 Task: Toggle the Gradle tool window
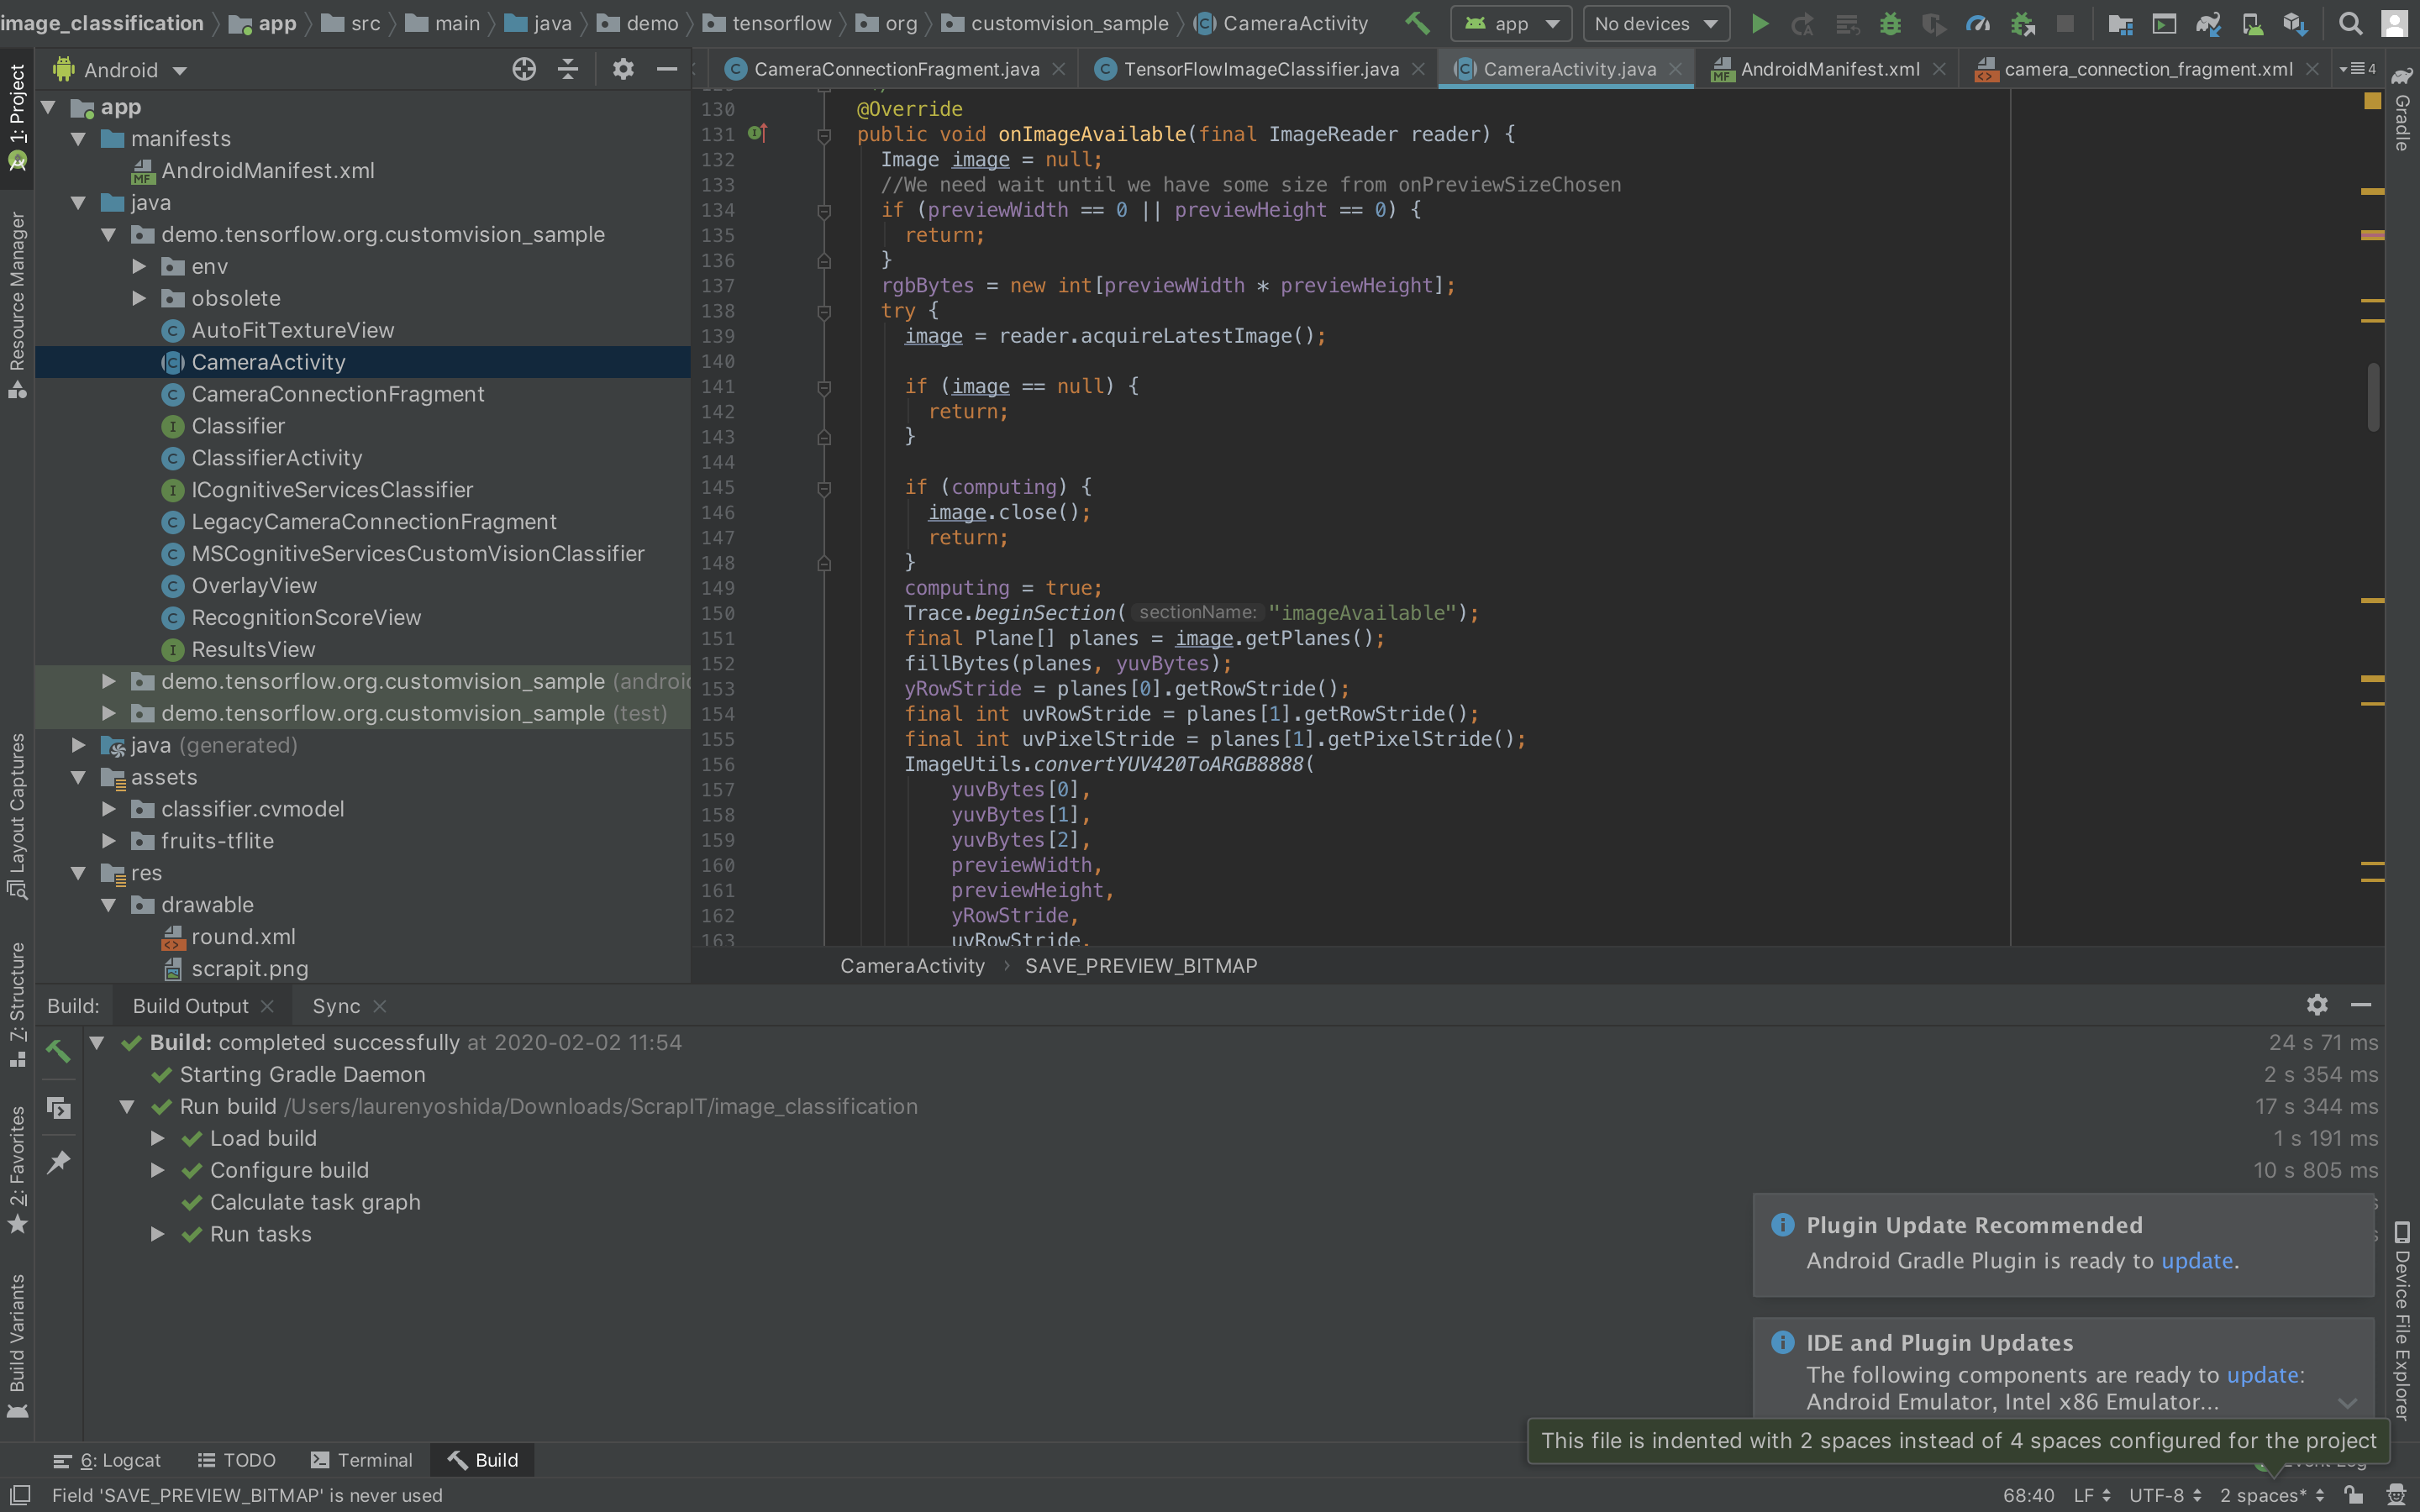2402,110
